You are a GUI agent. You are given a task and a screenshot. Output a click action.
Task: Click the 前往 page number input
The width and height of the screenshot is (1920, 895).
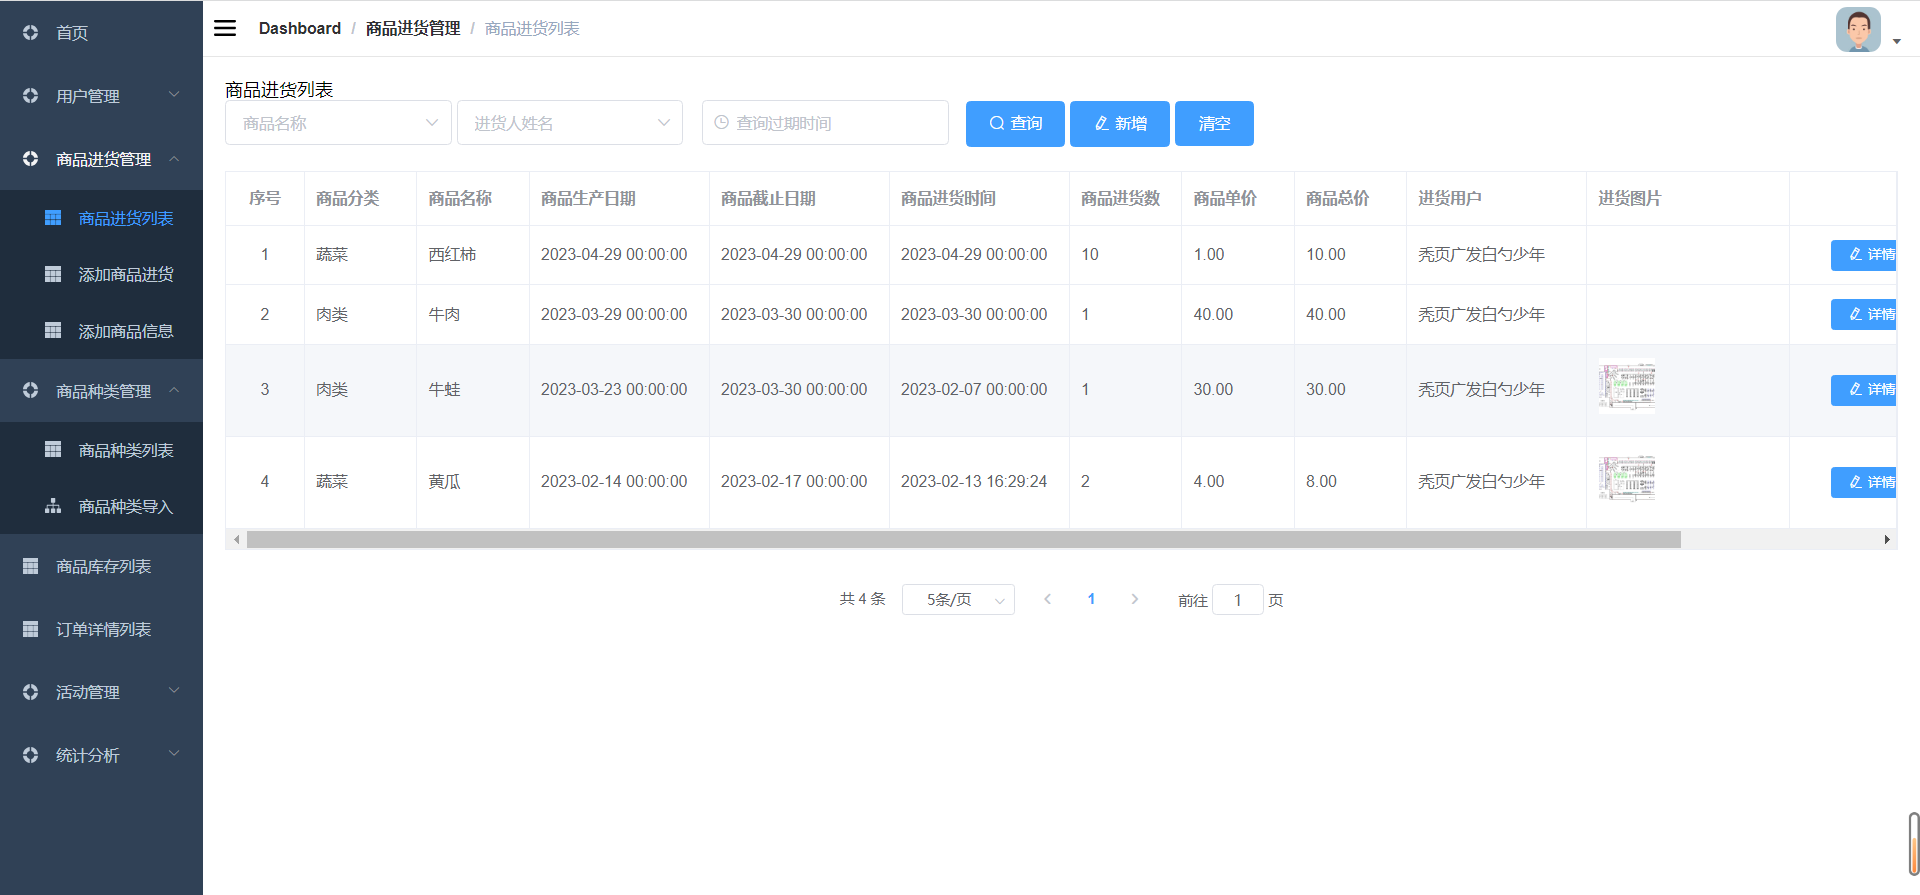pos(1237,599)
